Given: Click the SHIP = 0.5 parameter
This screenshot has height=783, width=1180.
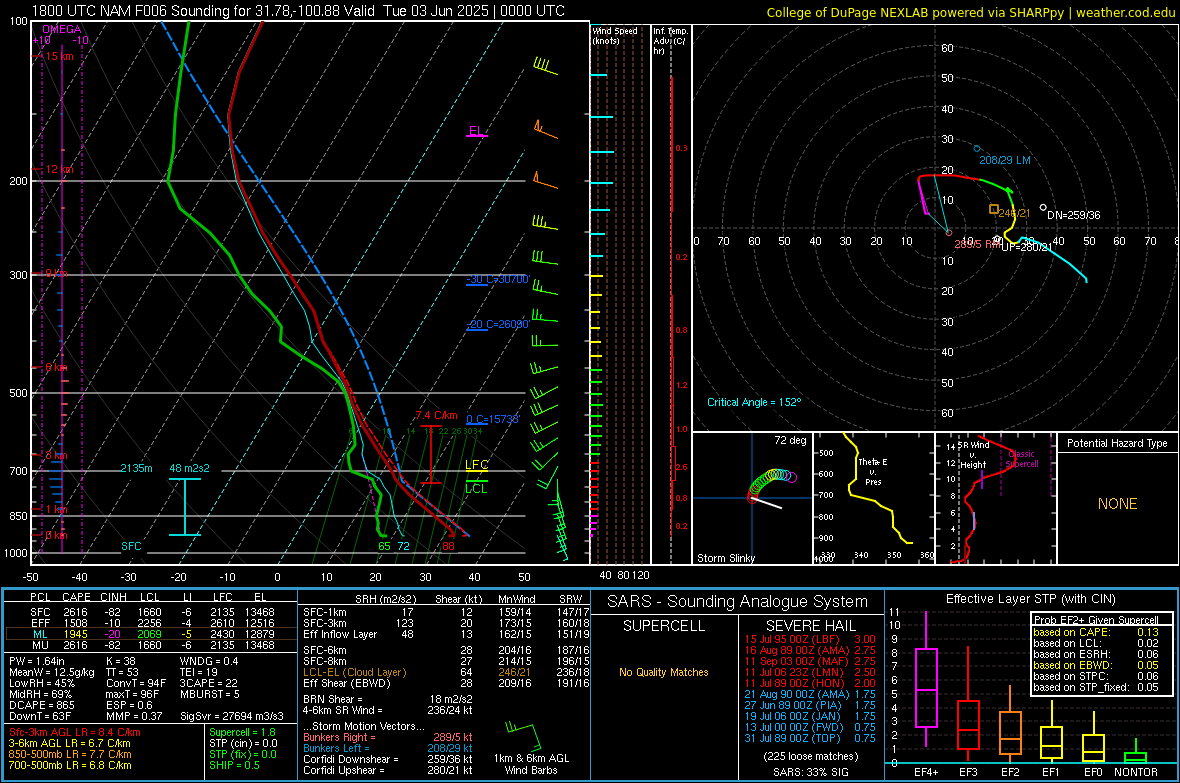Looking at the screenshot, I should pyautogui.click(x=234, y=765).
